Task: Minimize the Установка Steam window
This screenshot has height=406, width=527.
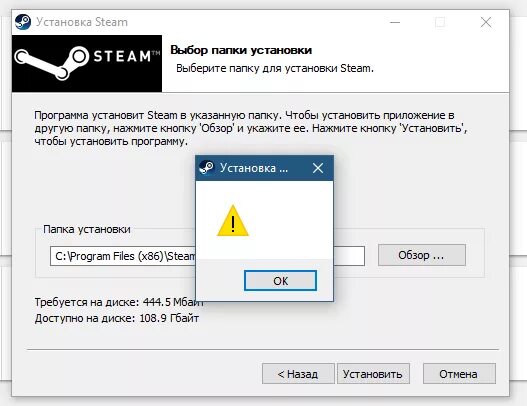Action: coord(395,23)
